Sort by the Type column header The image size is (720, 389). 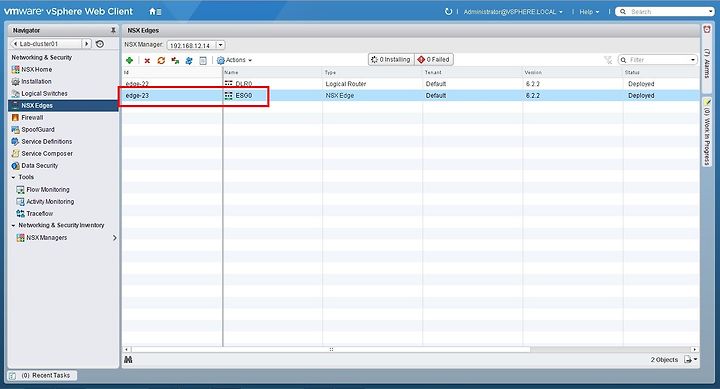coord(372,73)
